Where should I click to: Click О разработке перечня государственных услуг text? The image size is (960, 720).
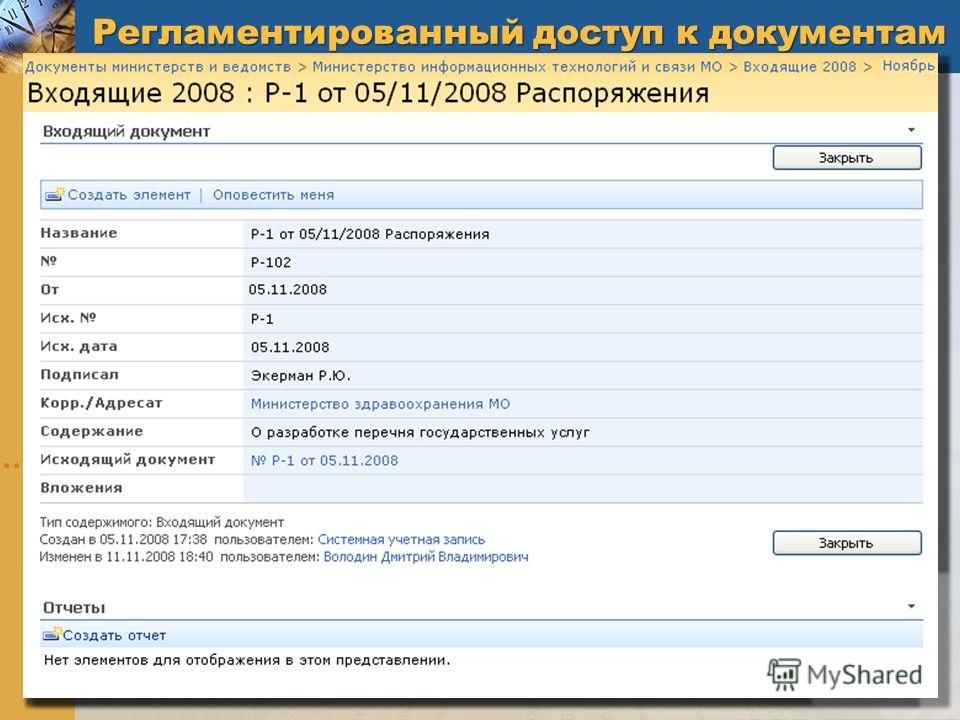(x=421, y=432)
